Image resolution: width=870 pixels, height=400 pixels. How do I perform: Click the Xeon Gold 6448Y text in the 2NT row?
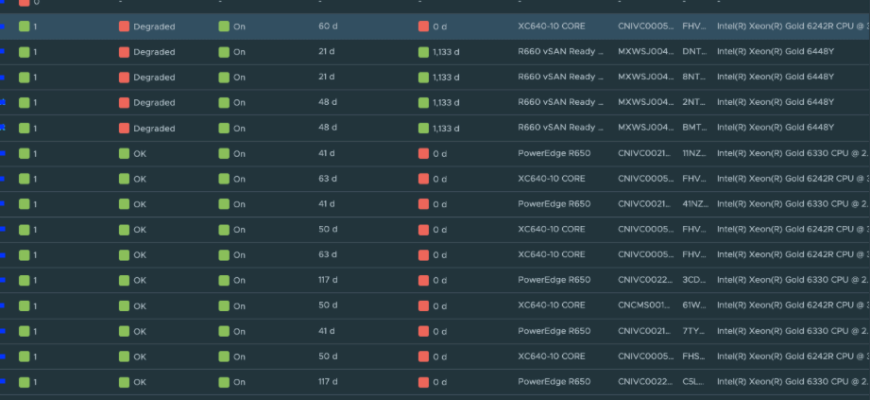coord(775,103)
